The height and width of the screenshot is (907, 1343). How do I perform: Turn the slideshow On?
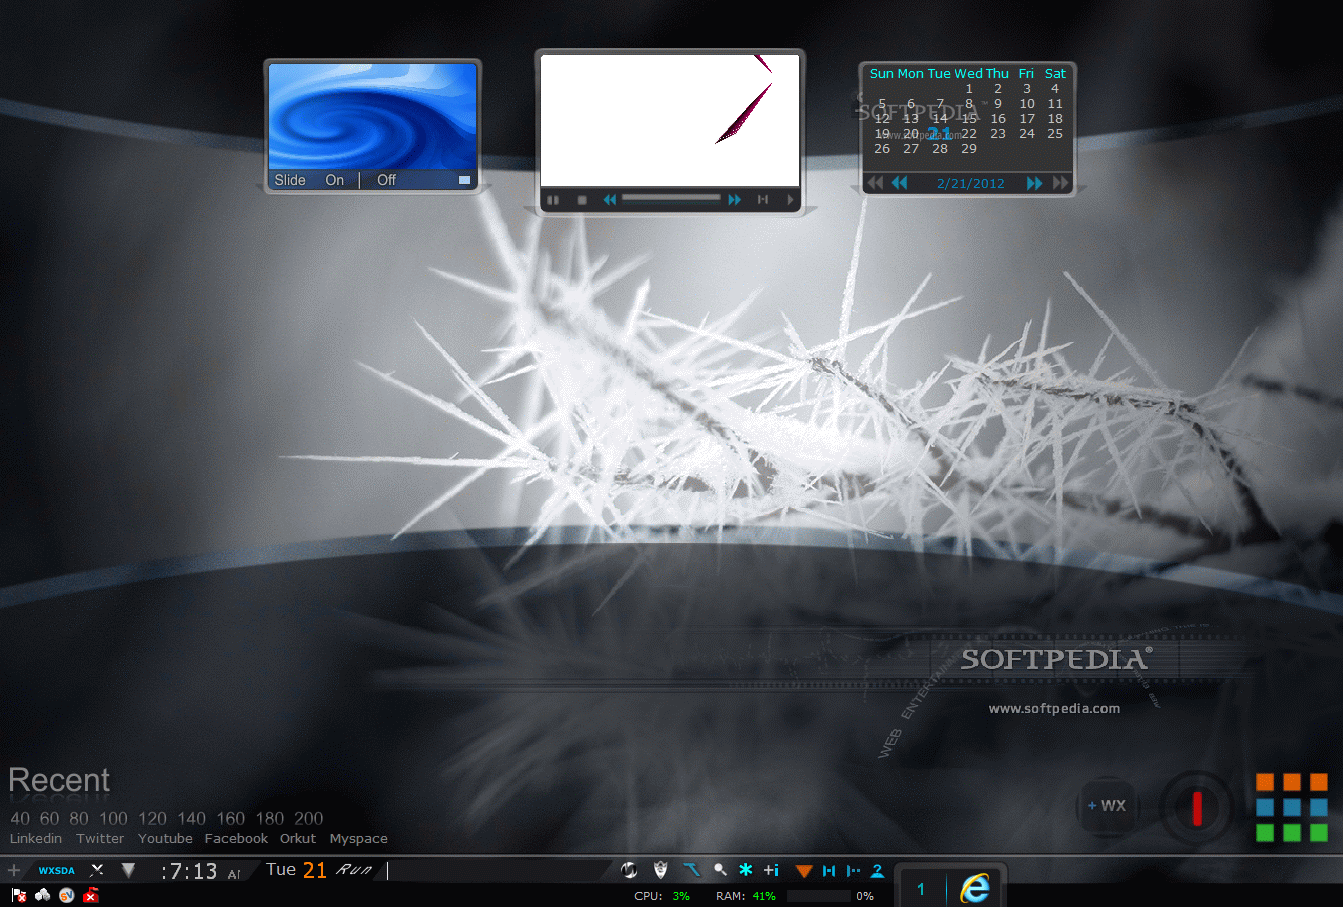[x=335, y=180]
